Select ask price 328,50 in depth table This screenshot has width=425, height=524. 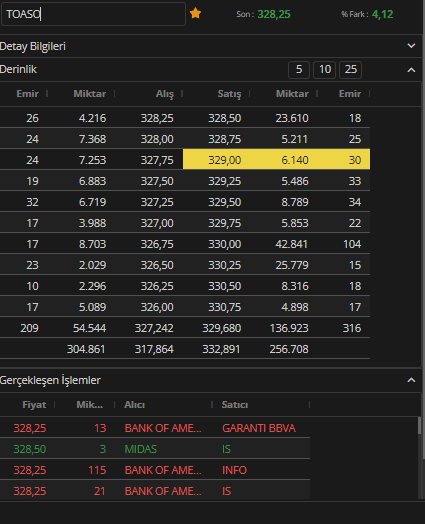[x=225, y=118]
